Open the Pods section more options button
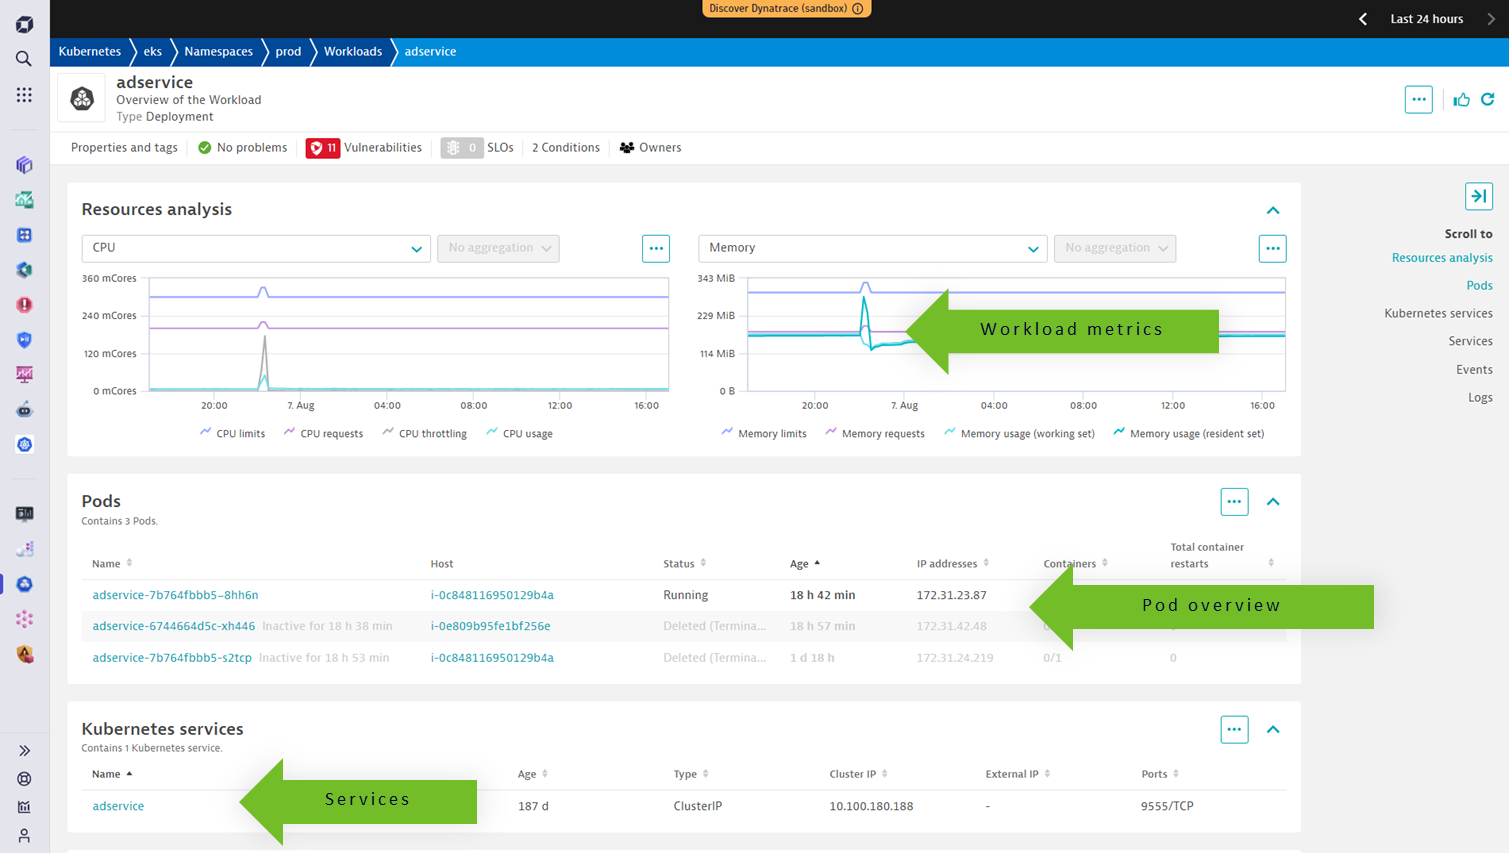This screenshot has height=853, width=1509. coord(1235,502)
